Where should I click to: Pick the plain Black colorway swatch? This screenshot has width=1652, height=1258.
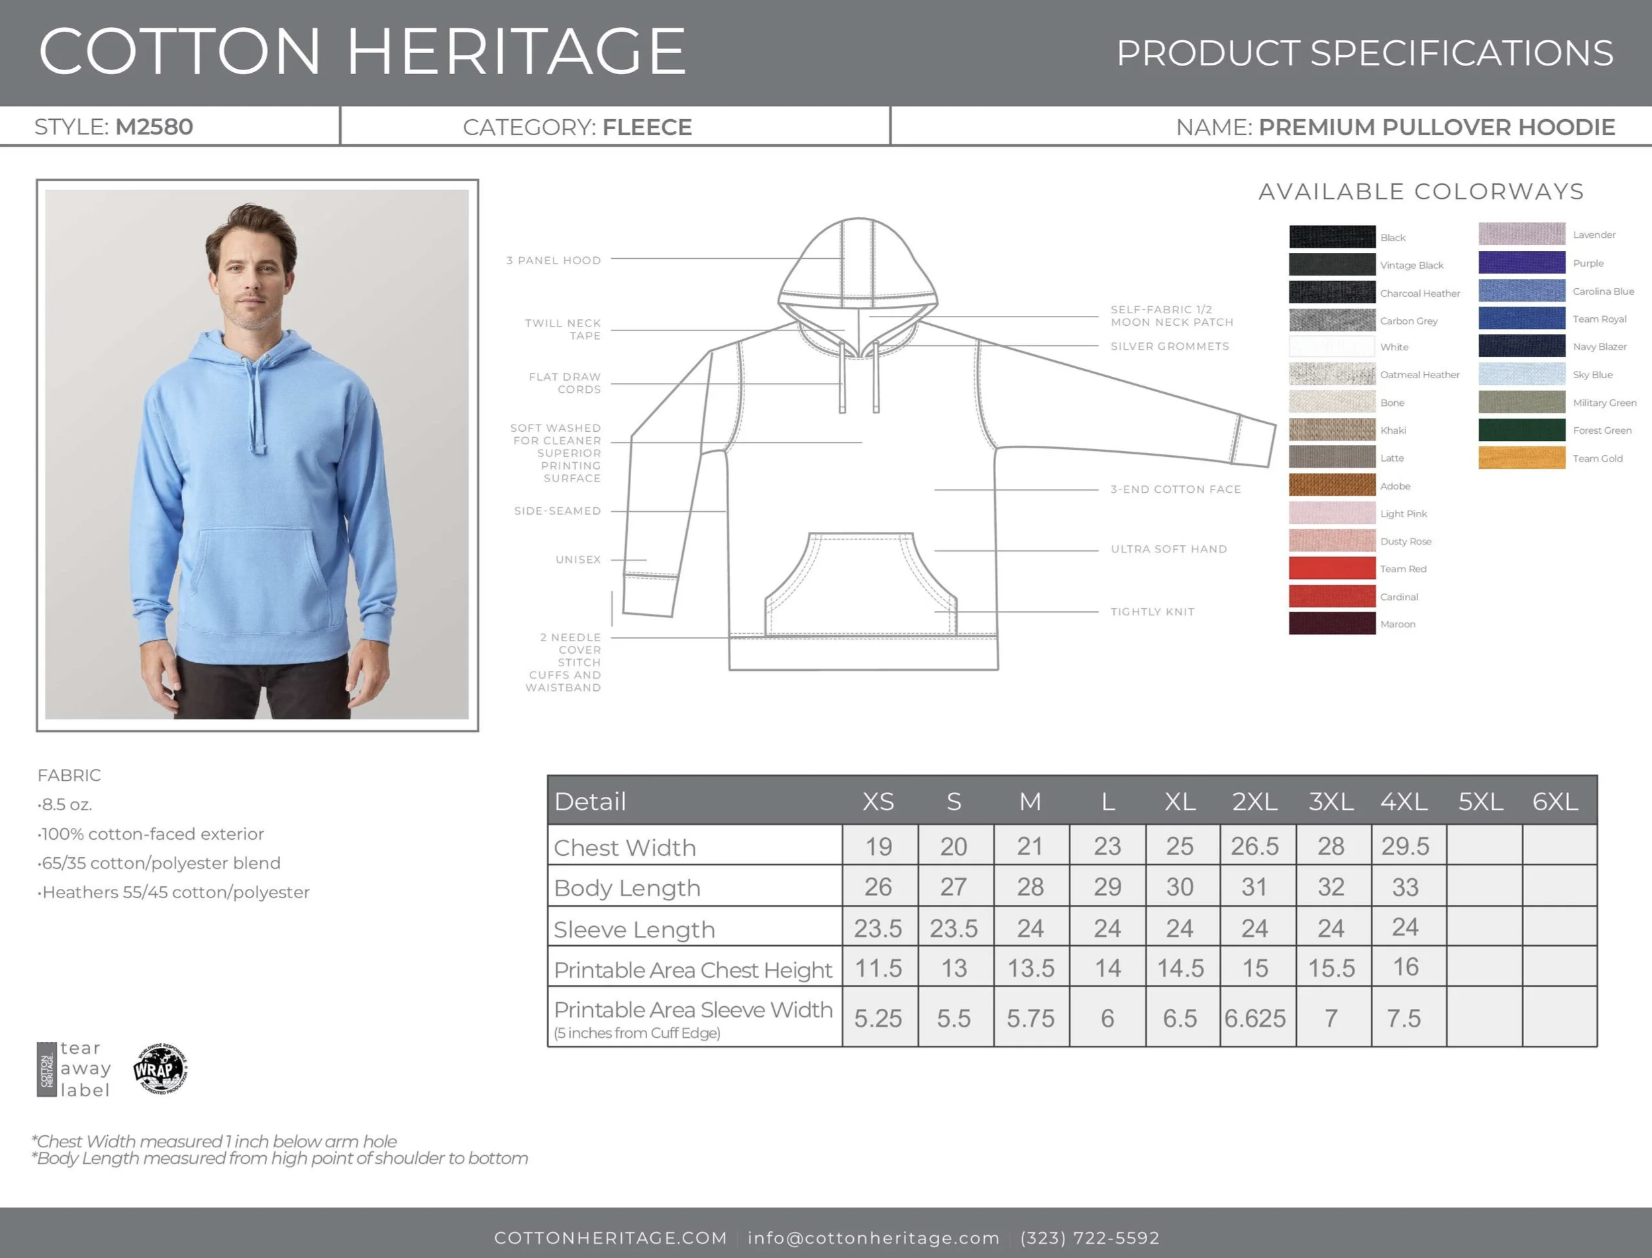tap(1332, 237)
